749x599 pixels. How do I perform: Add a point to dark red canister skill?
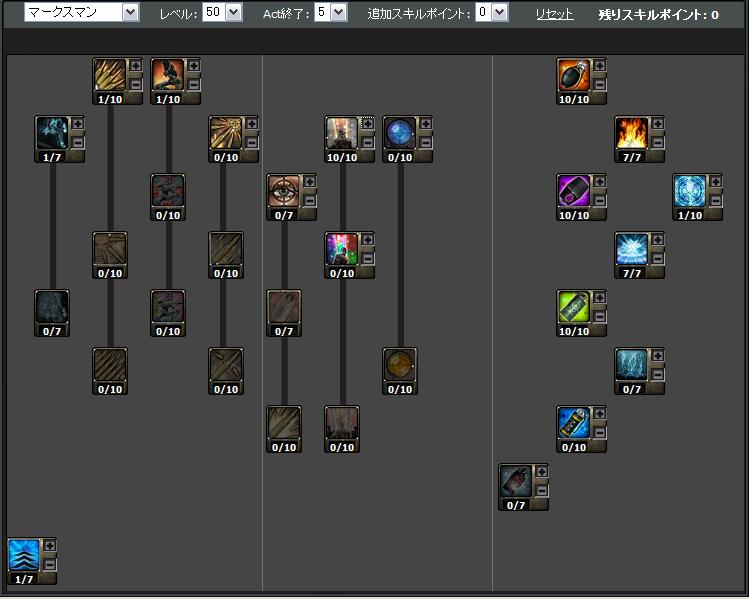coord(541,471)
